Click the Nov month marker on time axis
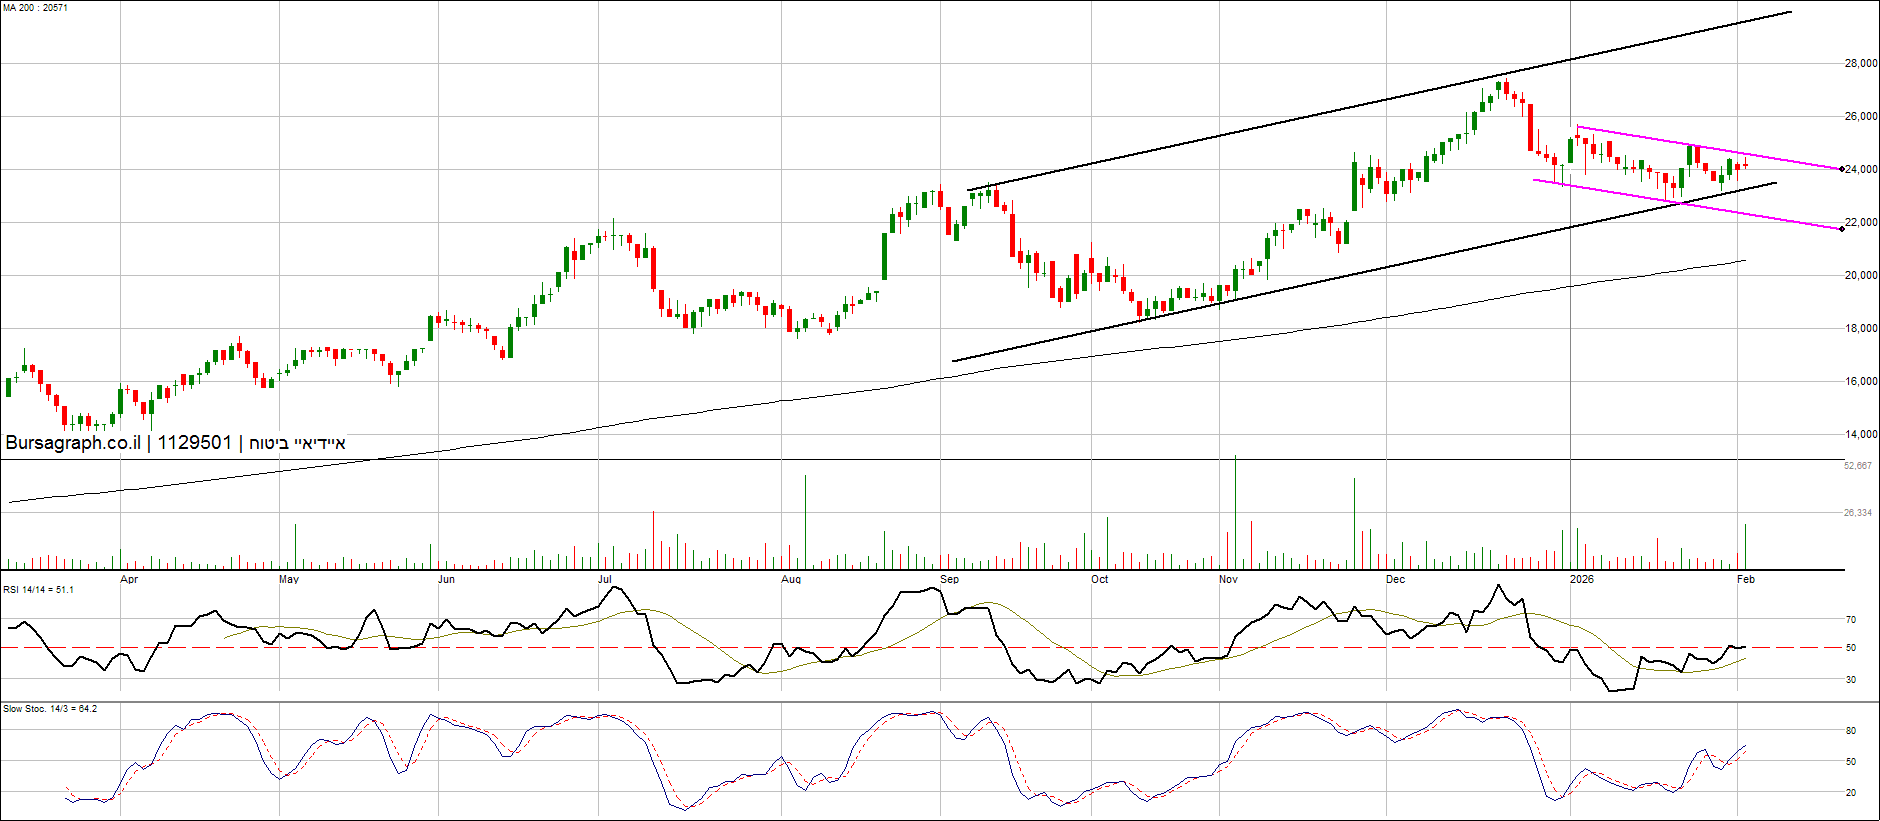This screenshot has height=821, width=1880. coord(1228,579)
